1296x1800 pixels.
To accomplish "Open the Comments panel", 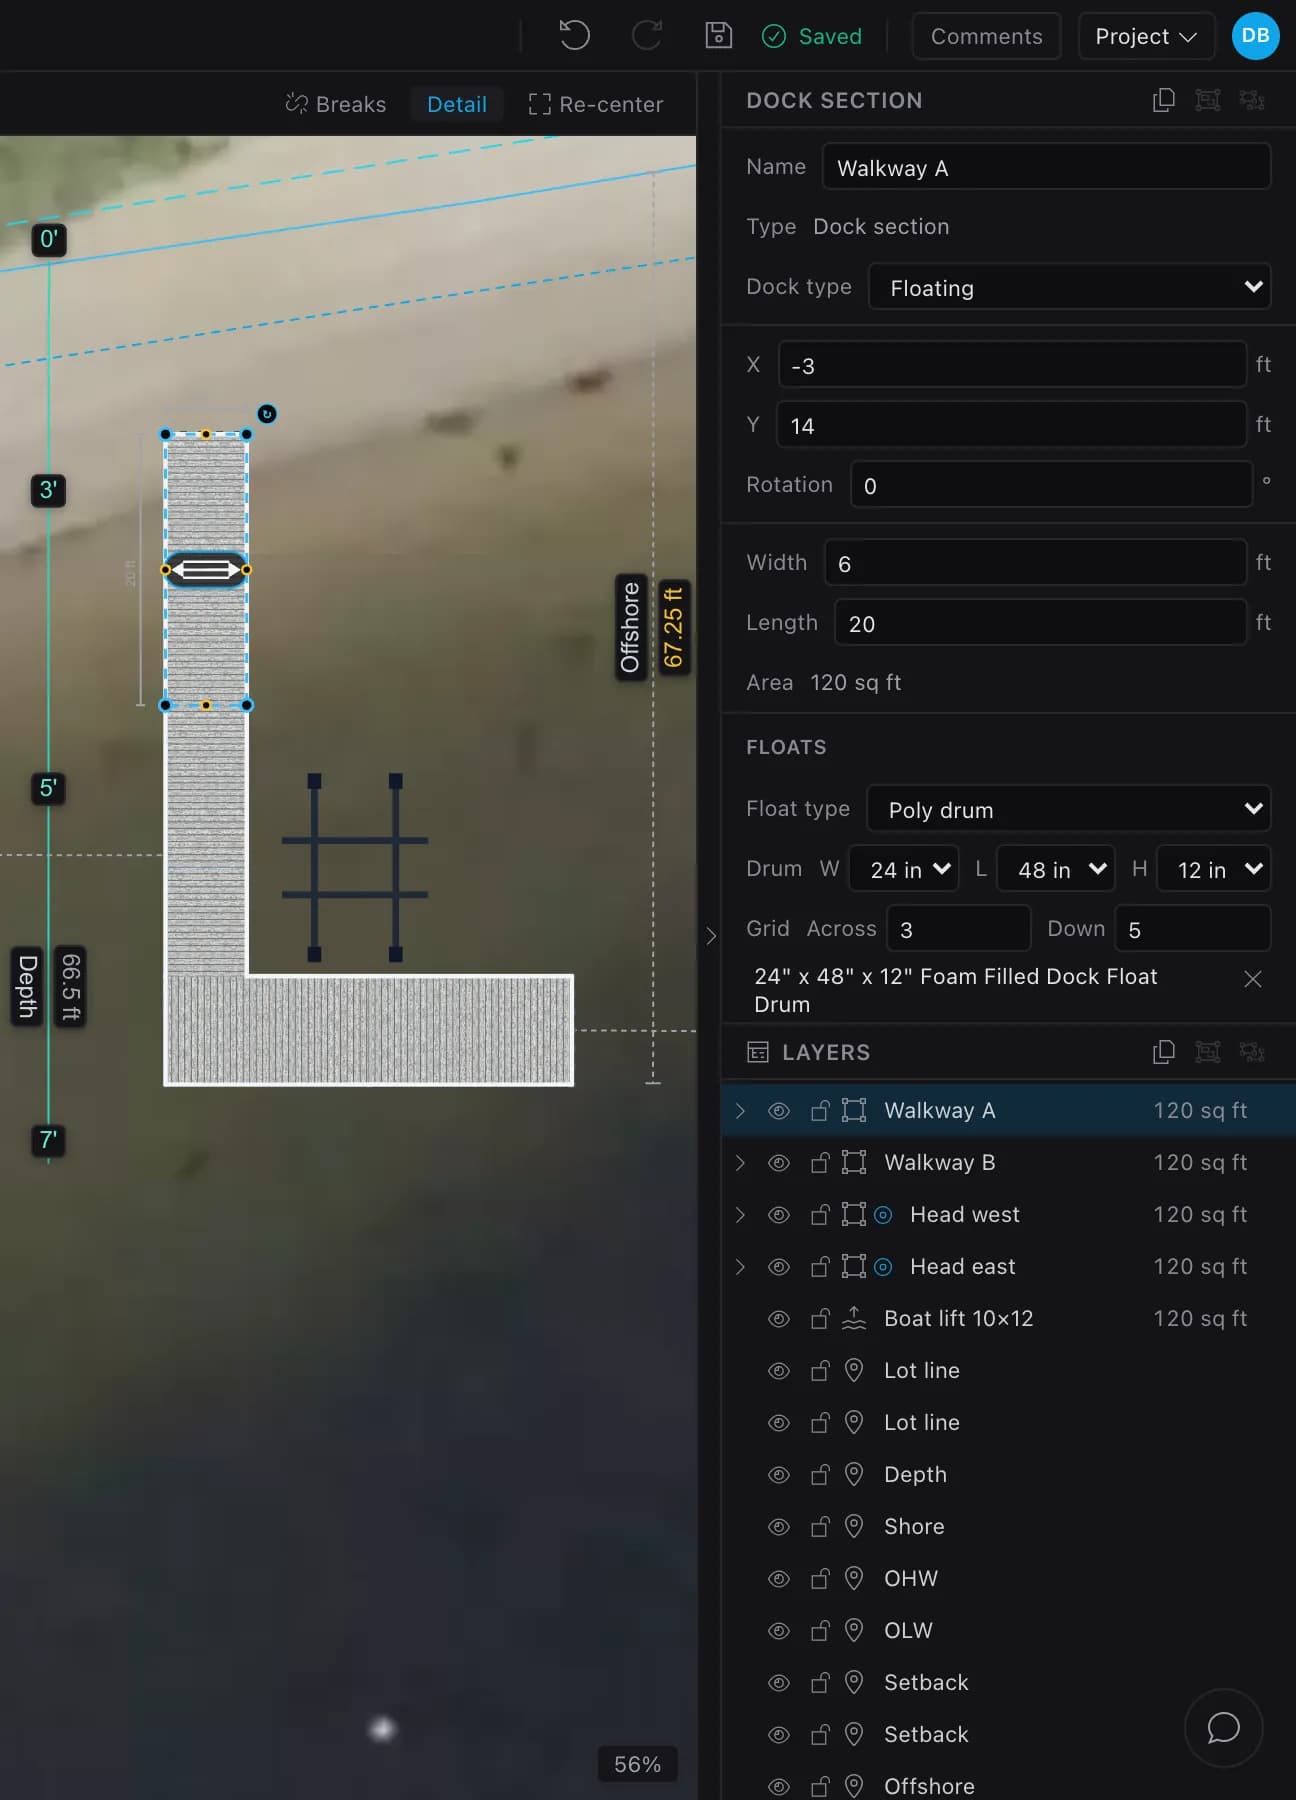I will pyautogui.click(x=986, y=36).
